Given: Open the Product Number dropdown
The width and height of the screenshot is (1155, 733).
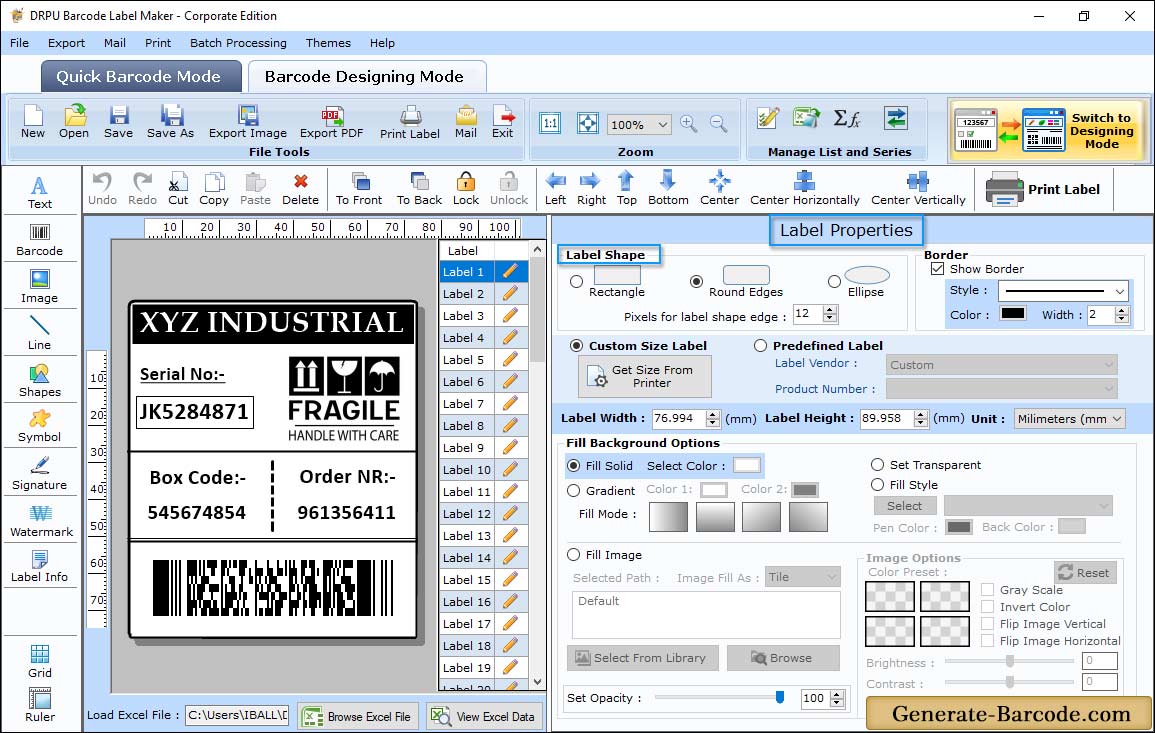Looking at the screenshot, I should tap(1001, 389).
